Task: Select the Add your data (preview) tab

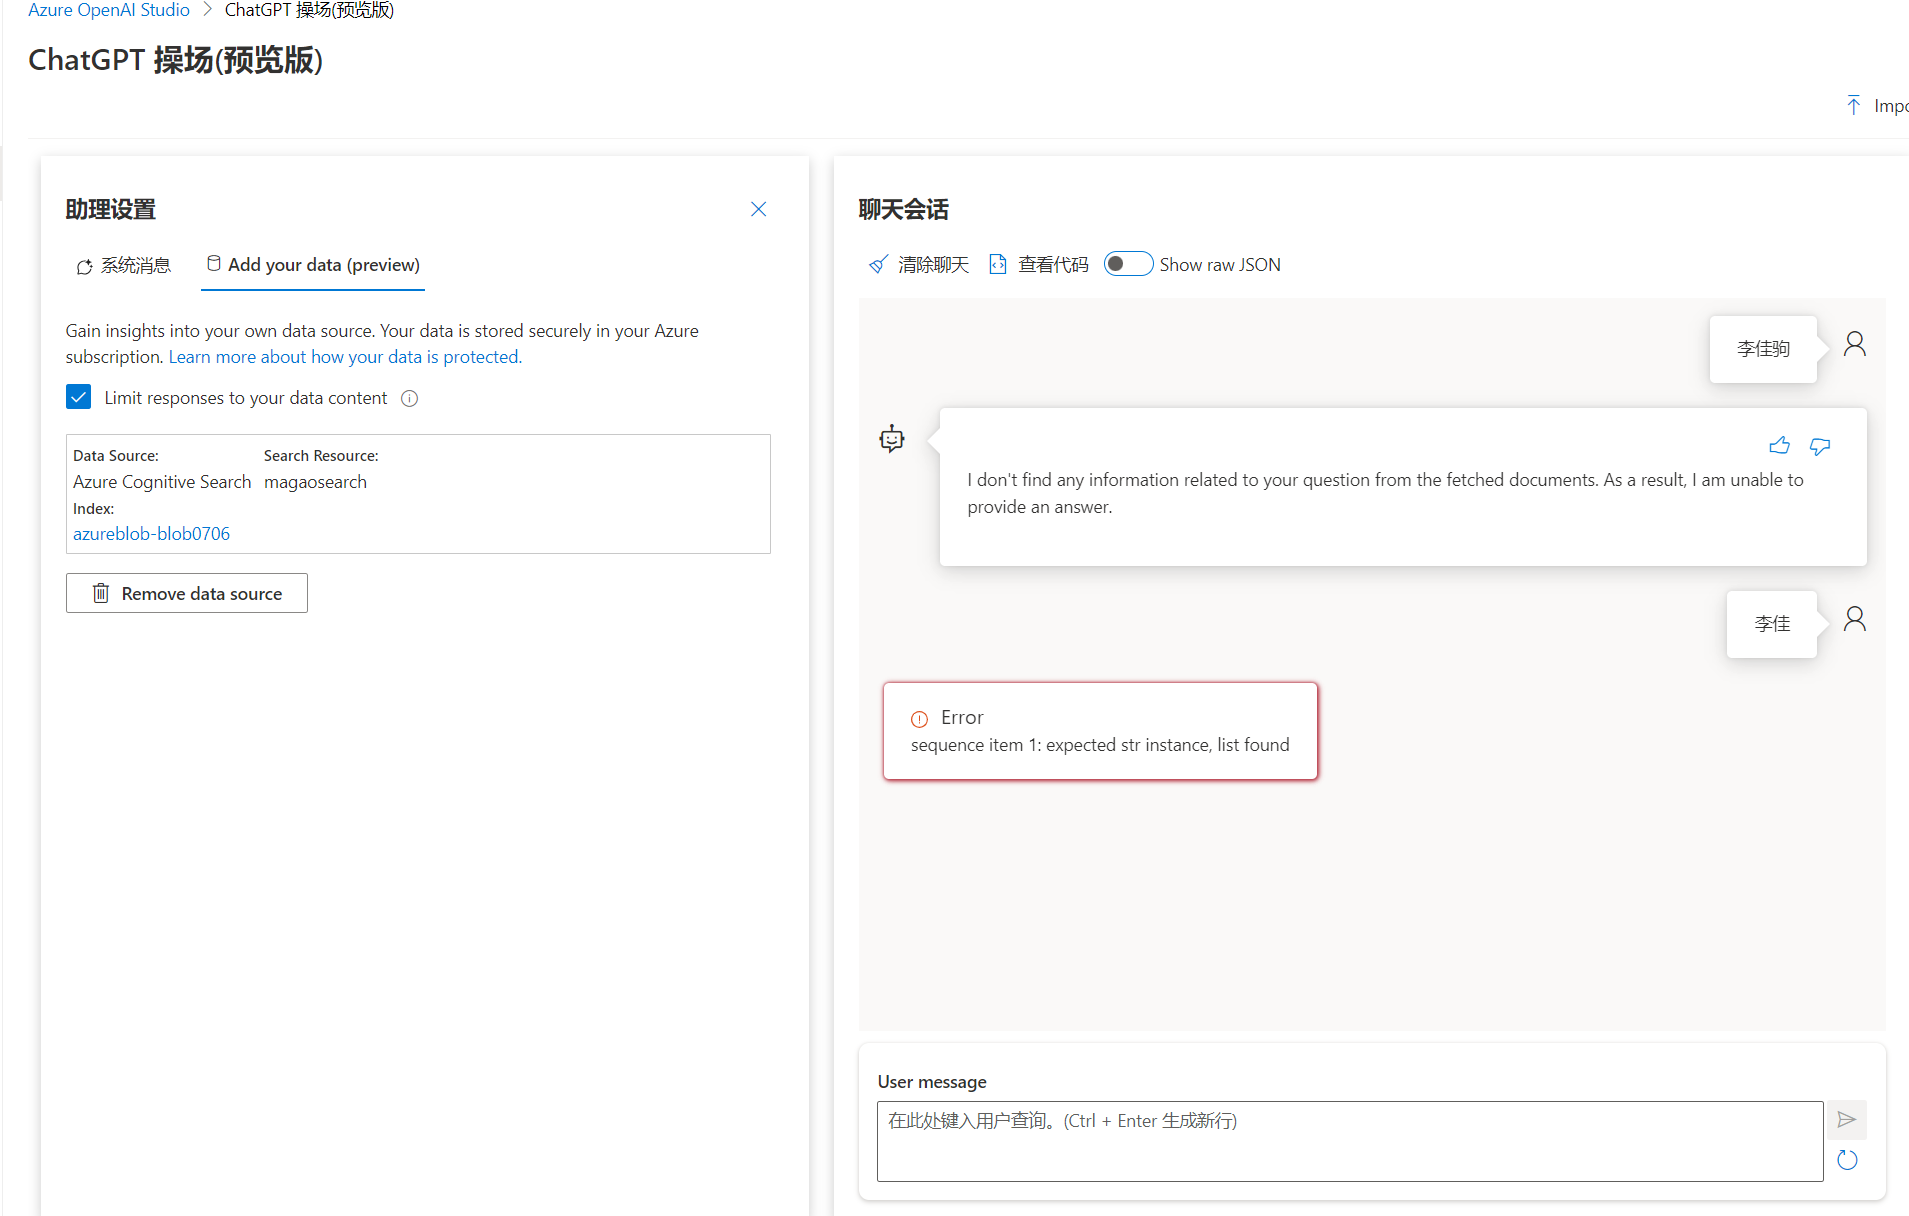Action: pyautogui.click(x=313, y=265)
